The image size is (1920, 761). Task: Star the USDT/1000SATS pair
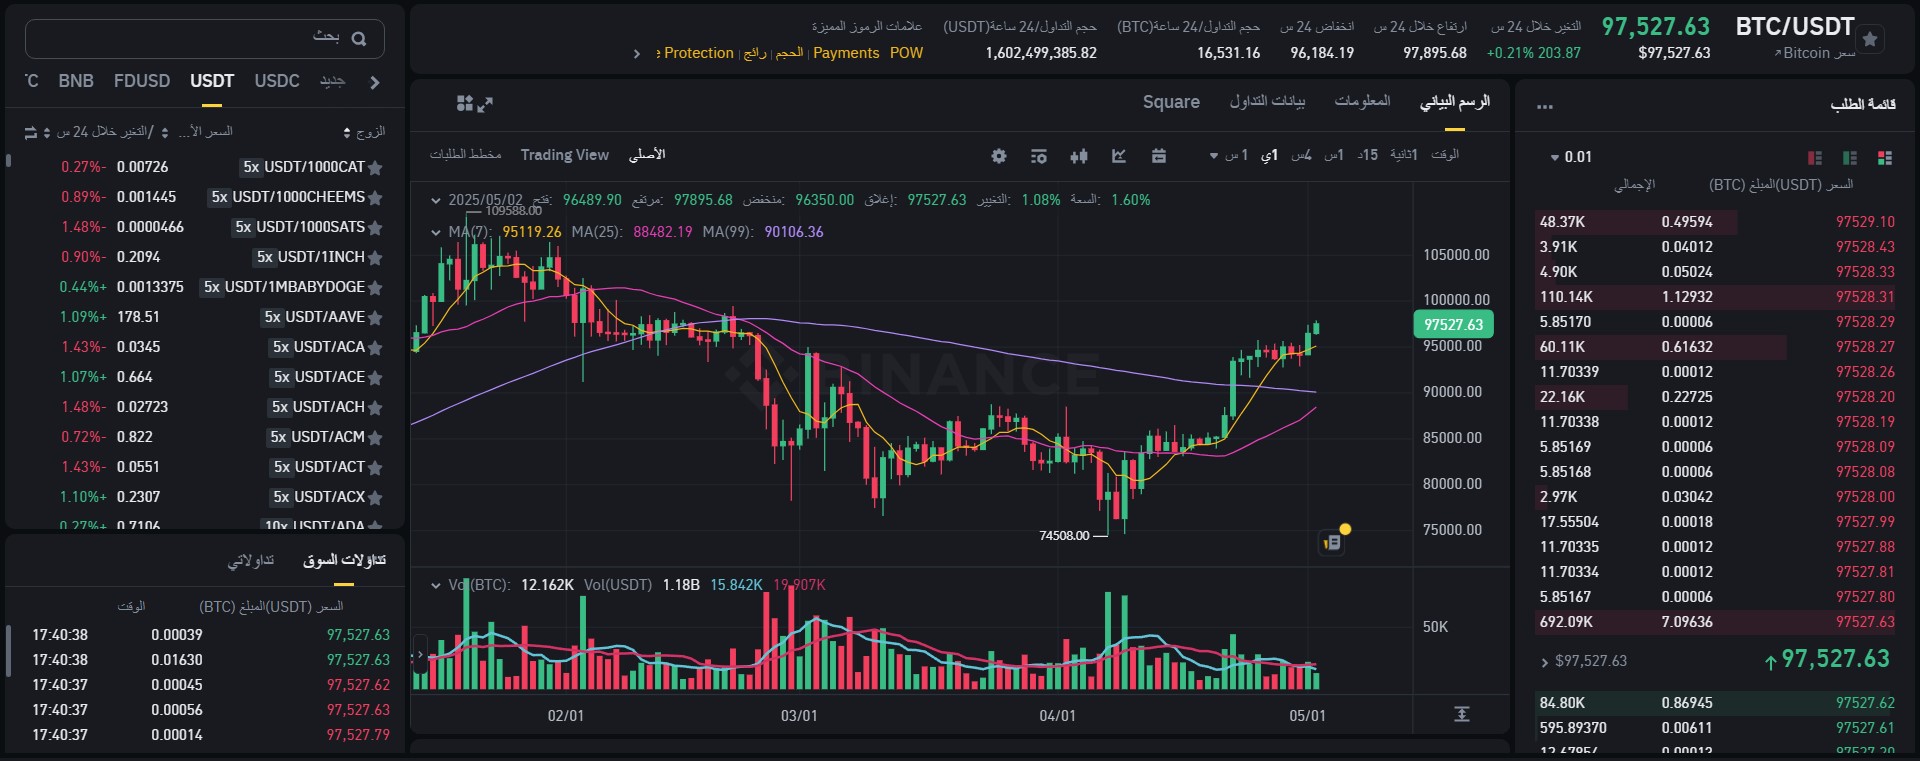[x=375, y=228]
